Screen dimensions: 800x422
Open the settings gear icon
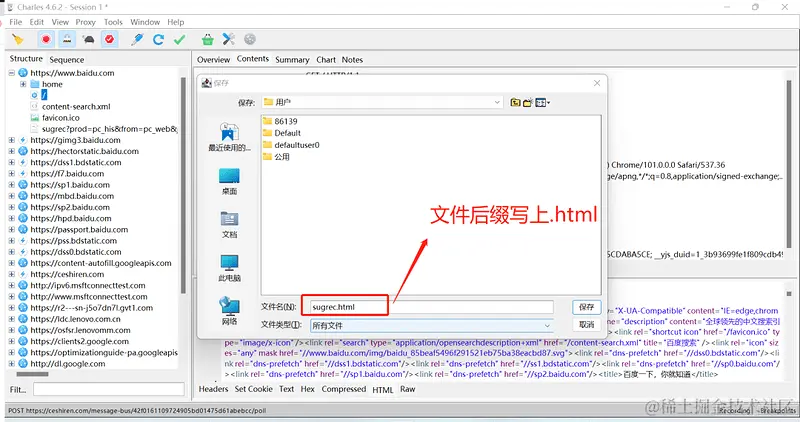249,39
